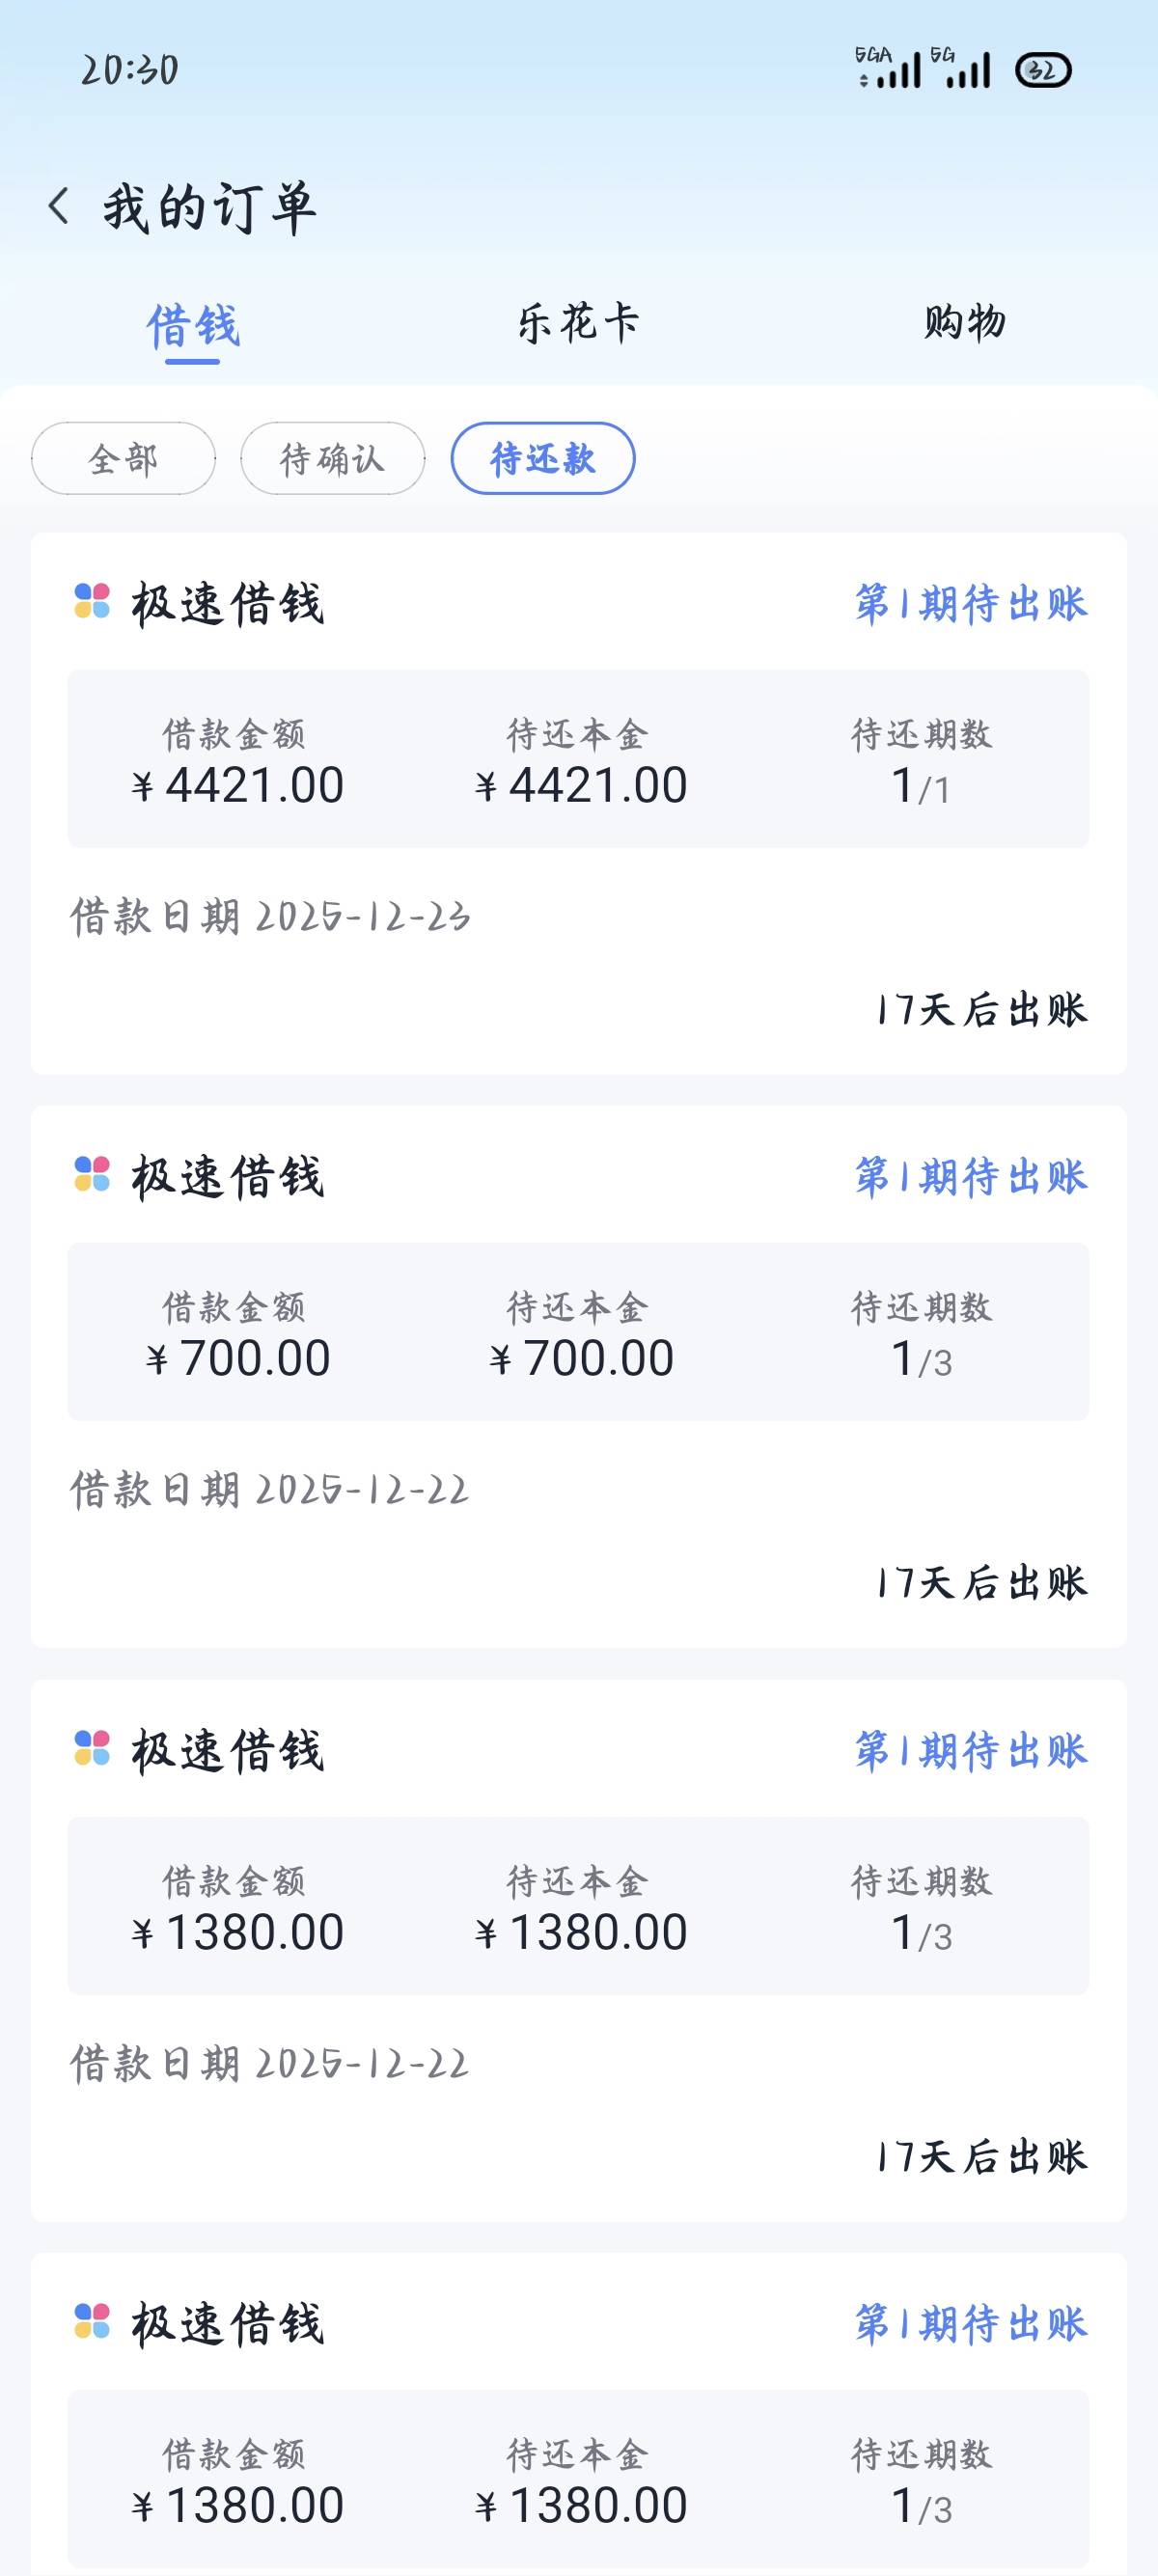The image size is (1158, 2576).
Task: Open 第1期待出账 status of the ¥4421.00 loan
Action: tap(970, 604)
